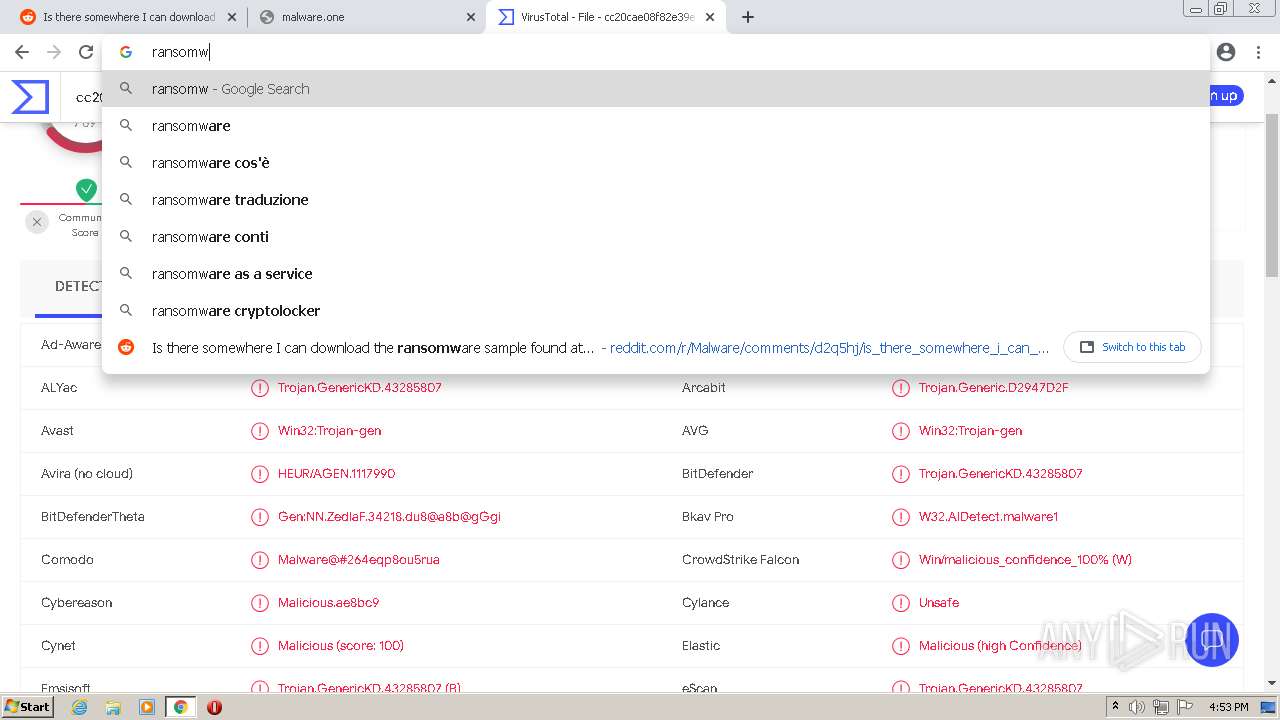This screenshot has width=1280, height=720.
Task: Click Arcabit's Trojan.Generic.D2947D2F result
Action: (994, 388)
